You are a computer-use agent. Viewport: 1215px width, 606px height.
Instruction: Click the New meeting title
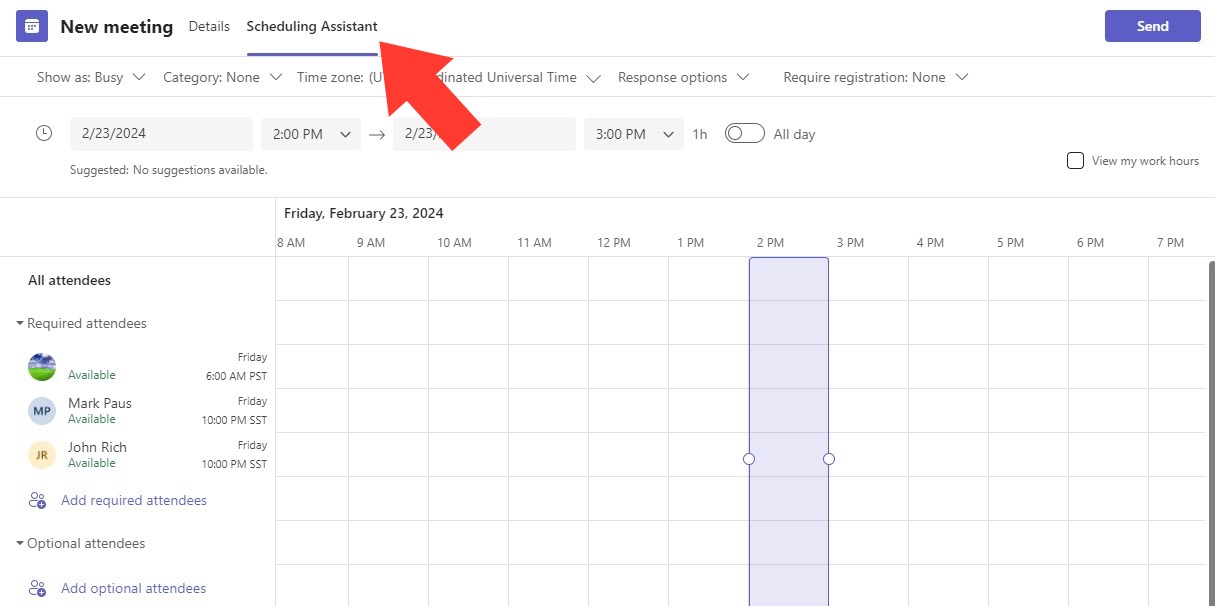tap(117, 27)
